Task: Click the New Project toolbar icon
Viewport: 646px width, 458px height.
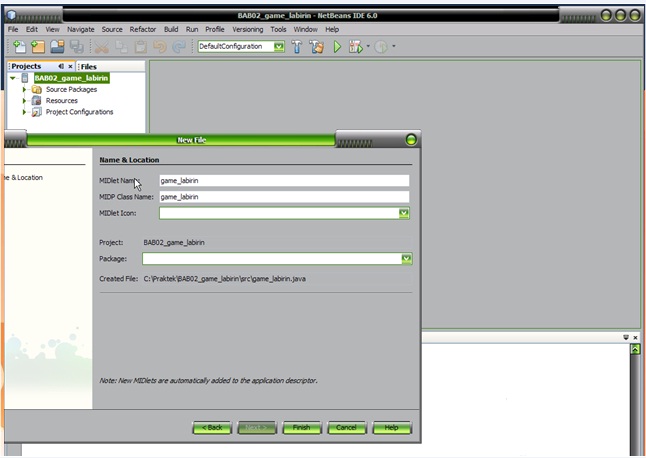Action: pos(38,47)
